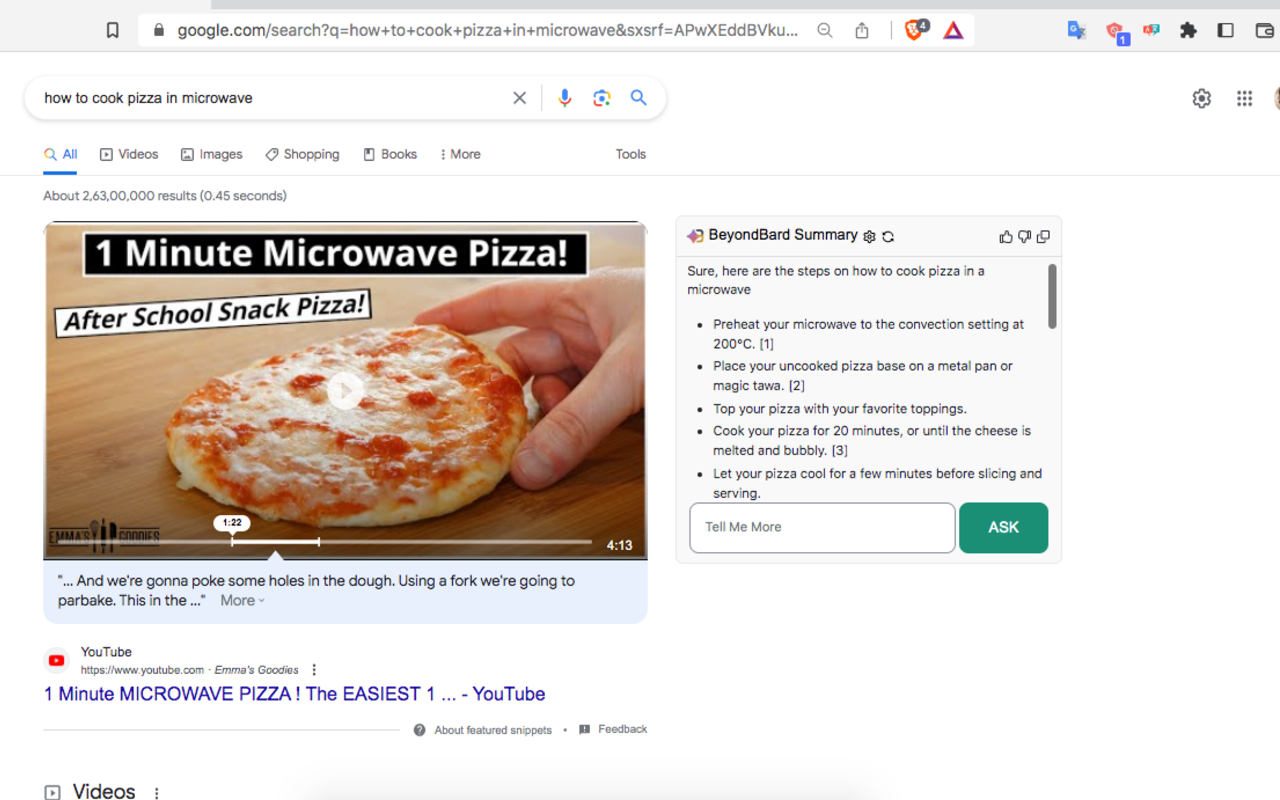The image size is (1280, 800).
Task: Open the share page icon
Action: coord(862,30)
